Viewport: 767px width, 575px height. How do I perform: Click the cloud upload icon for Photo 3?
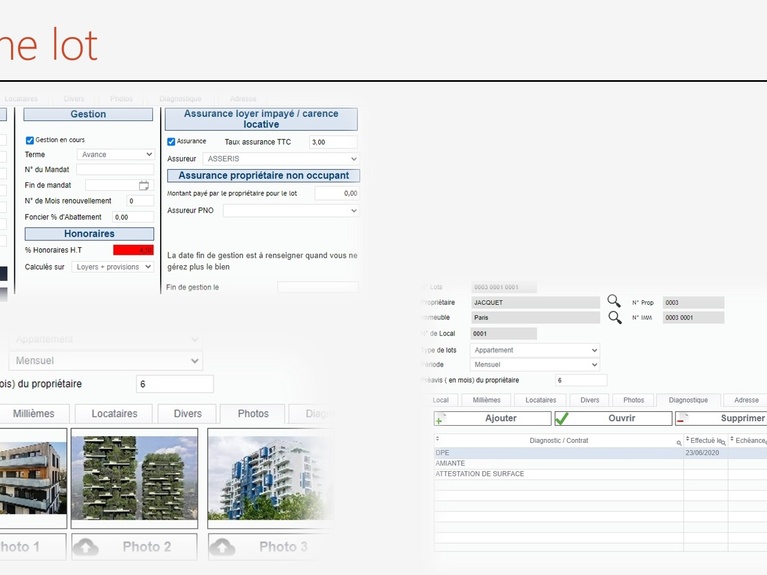[x=222, y=547]
